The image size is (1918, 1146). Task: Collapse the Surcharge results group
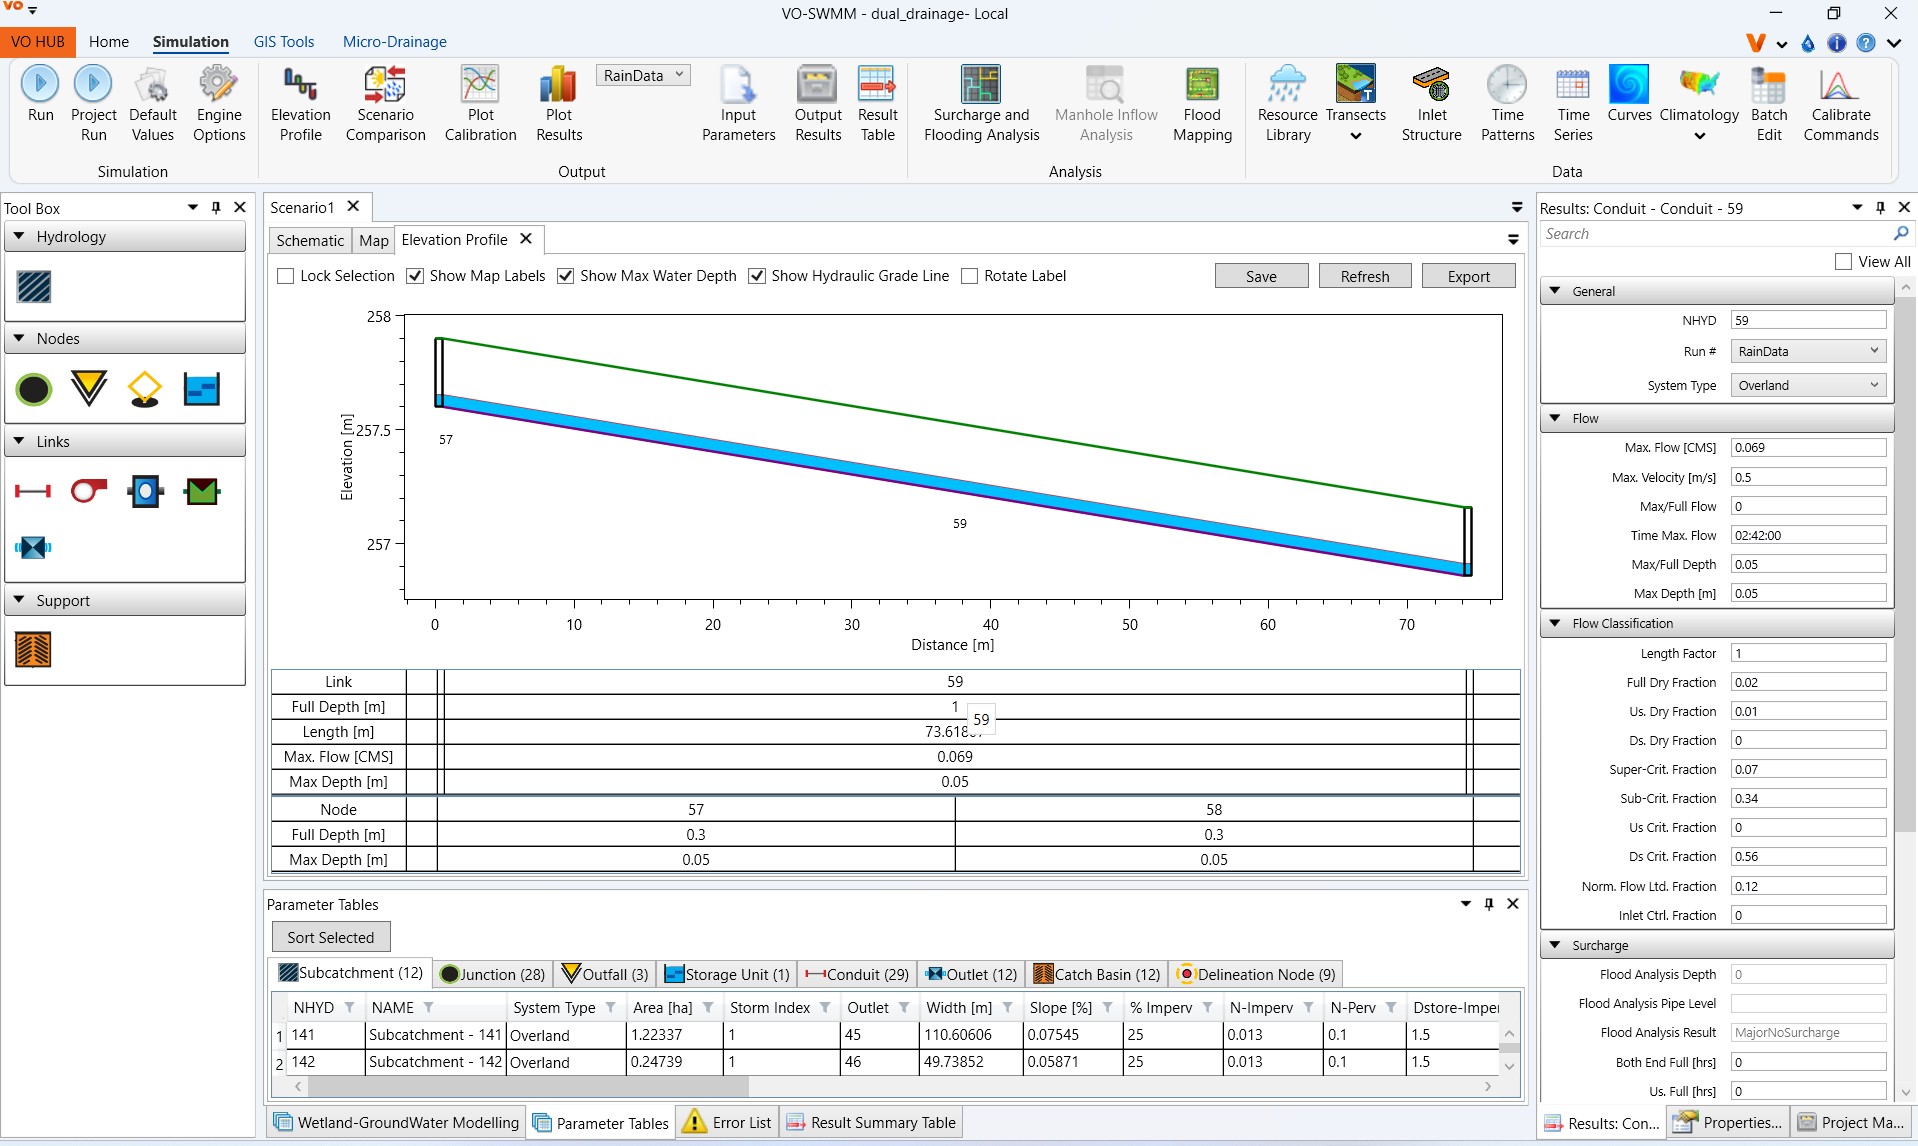coord(1555,945)
